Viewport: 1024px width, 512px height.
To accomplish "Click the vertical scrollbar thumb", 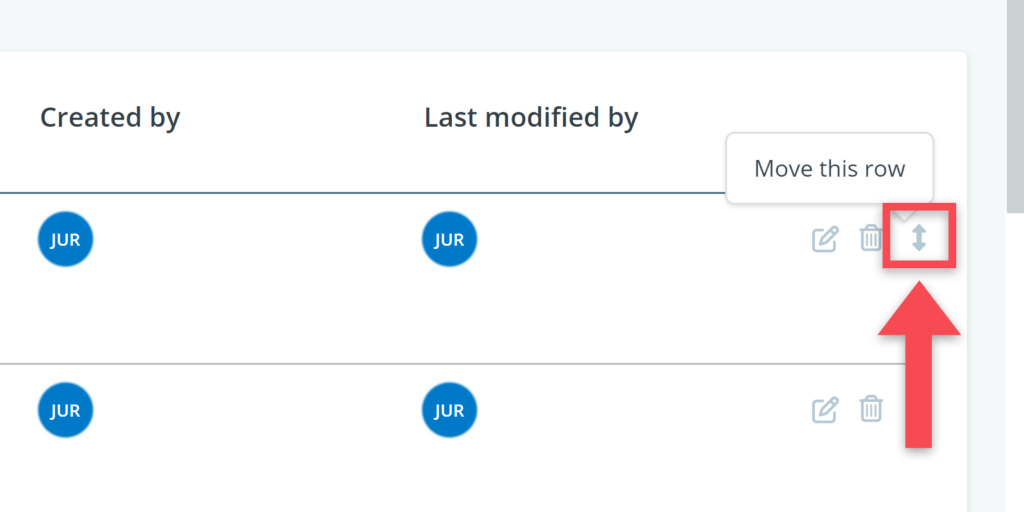I will (1015, 100).
